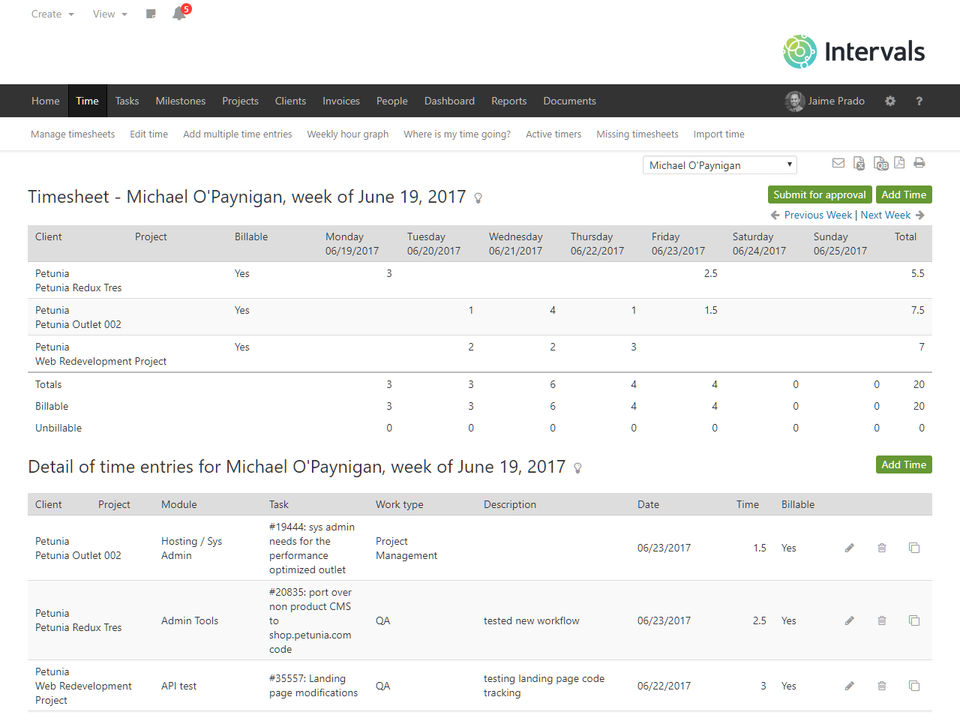Open the help question mark icon
Image resolution: width=960 pixels, height=713 pixels.
919,101
